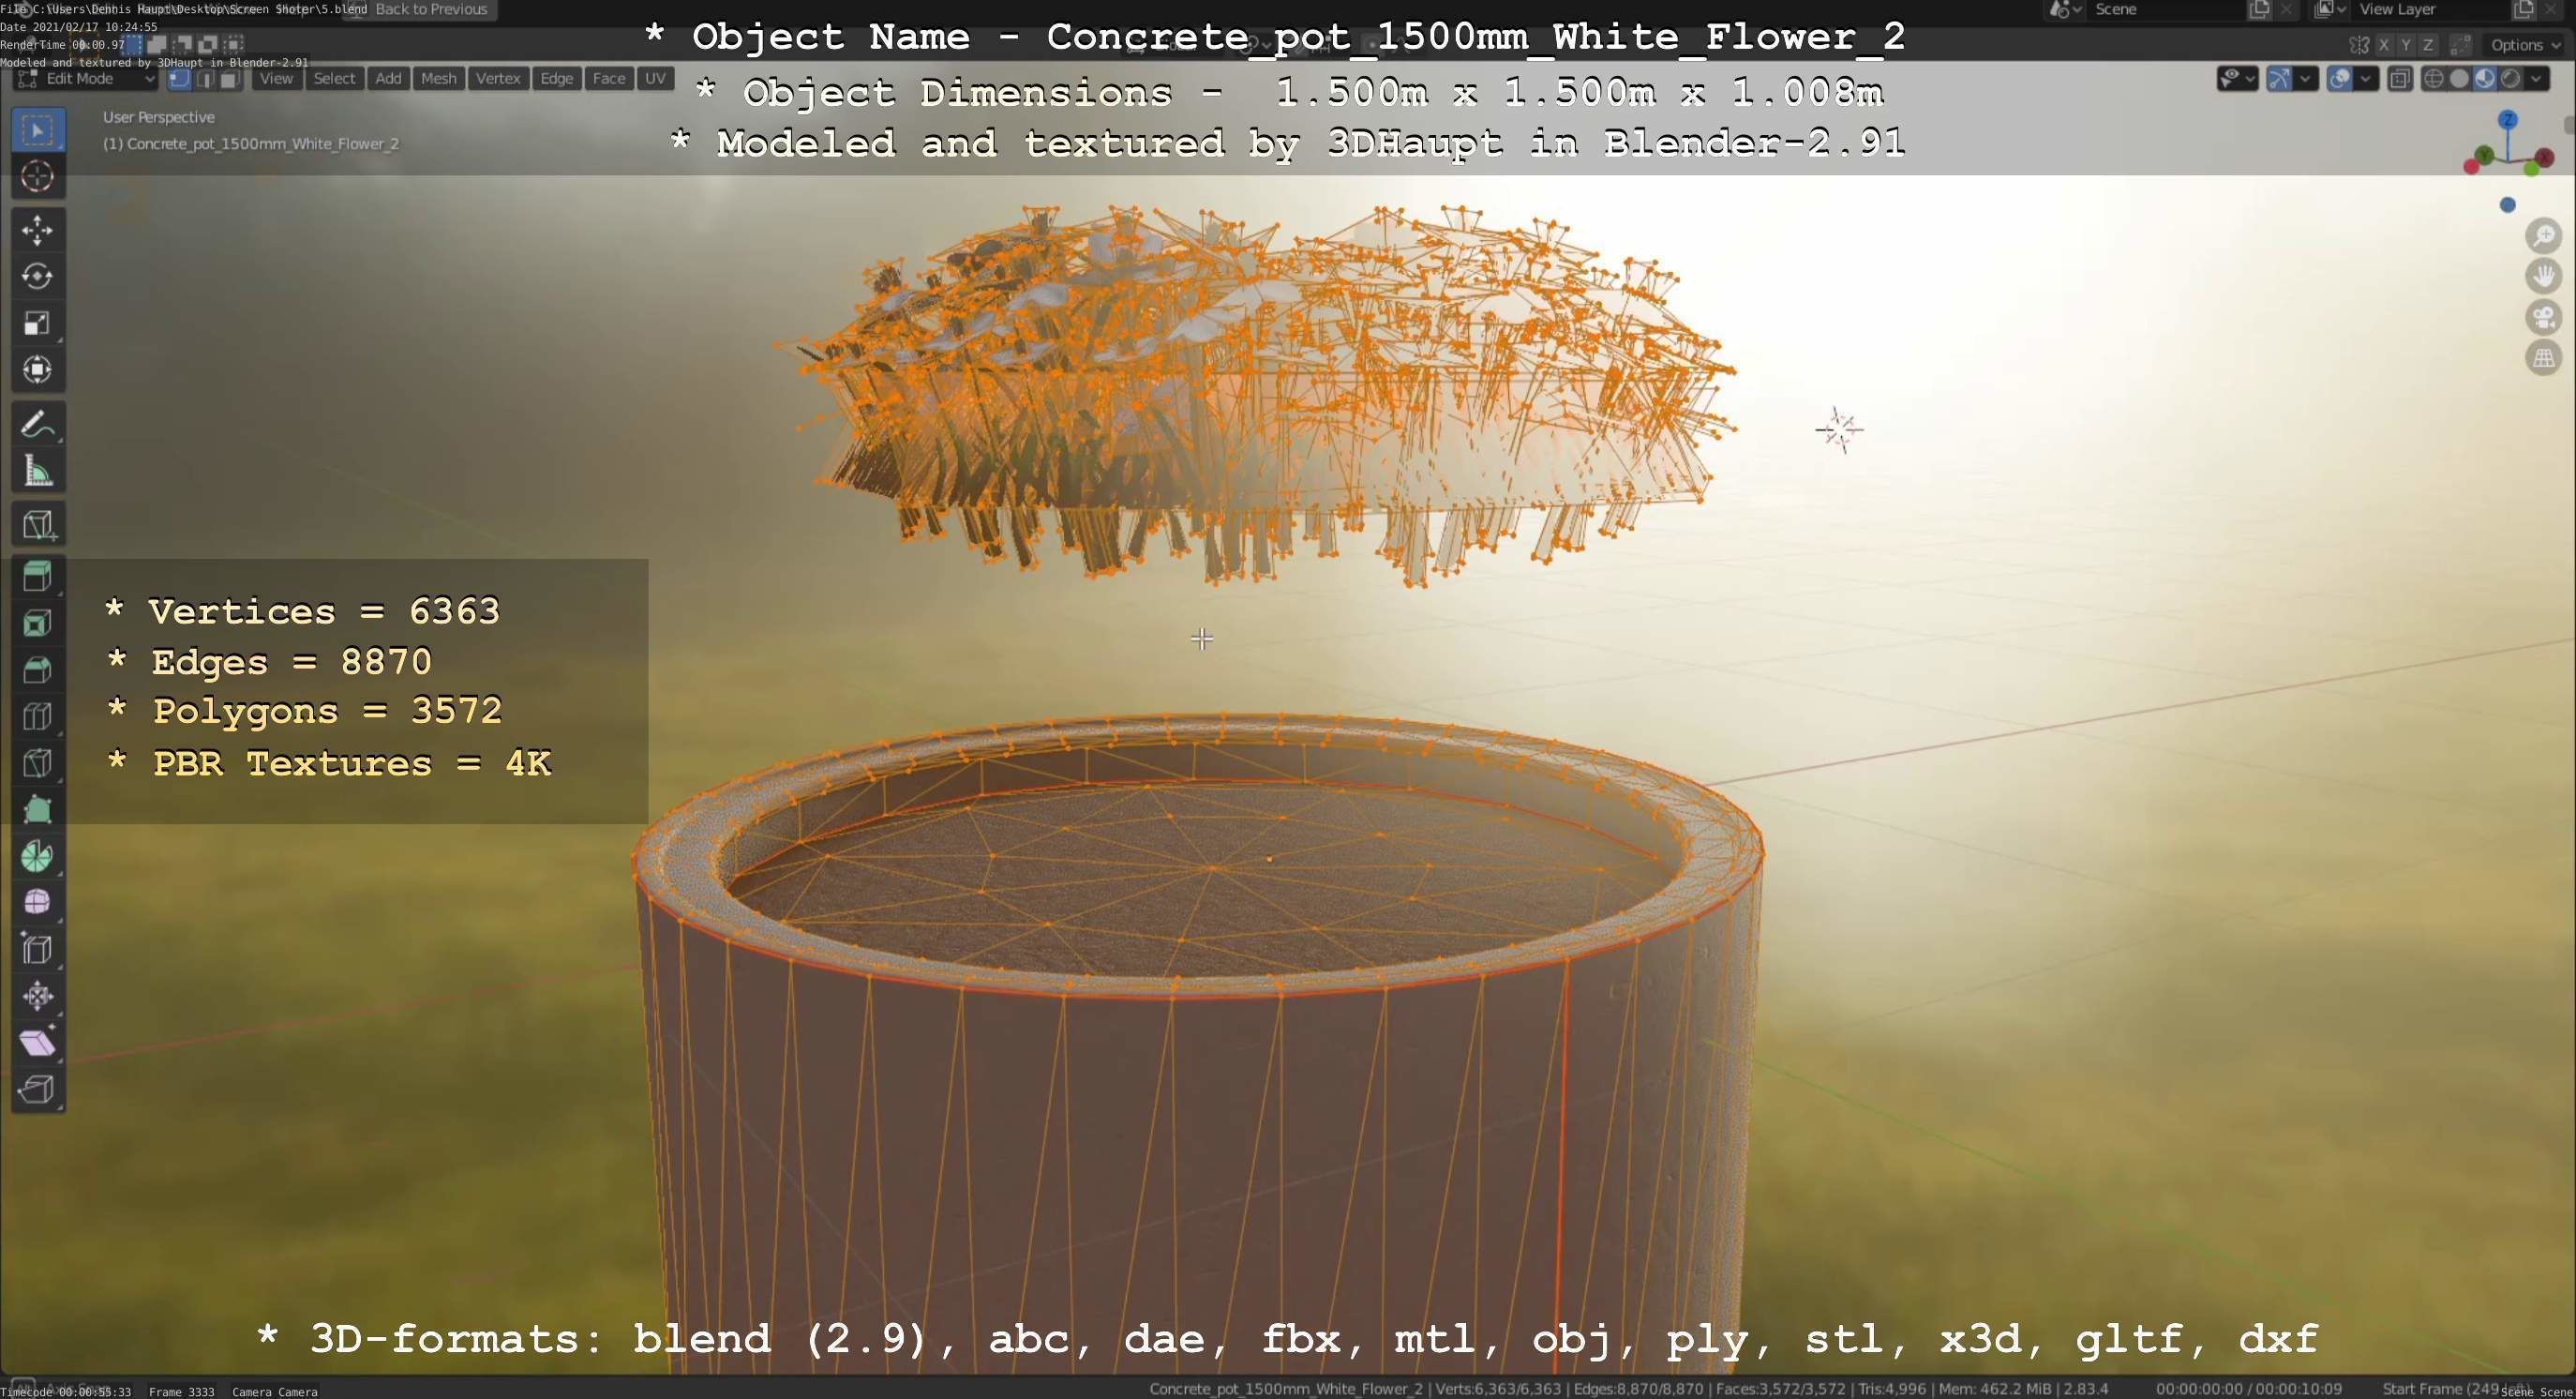Open object type visibility dropdown
Screen dimensions: 2576x1399
[2237, 79]
